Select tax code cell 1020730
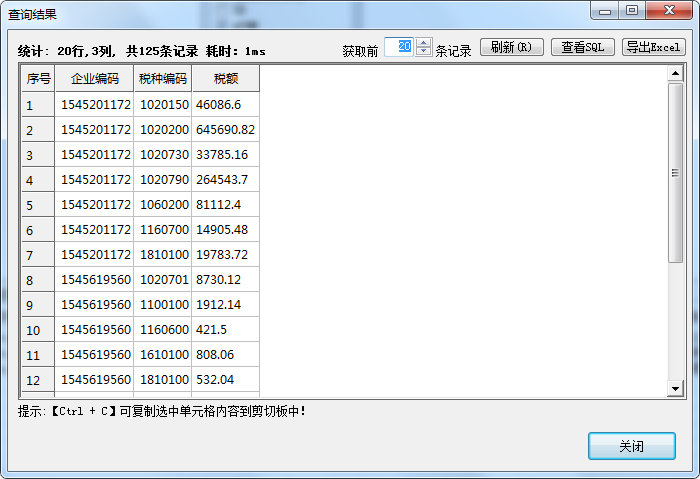The height and width of the screenshot is (479, 700). pos(163,155)
